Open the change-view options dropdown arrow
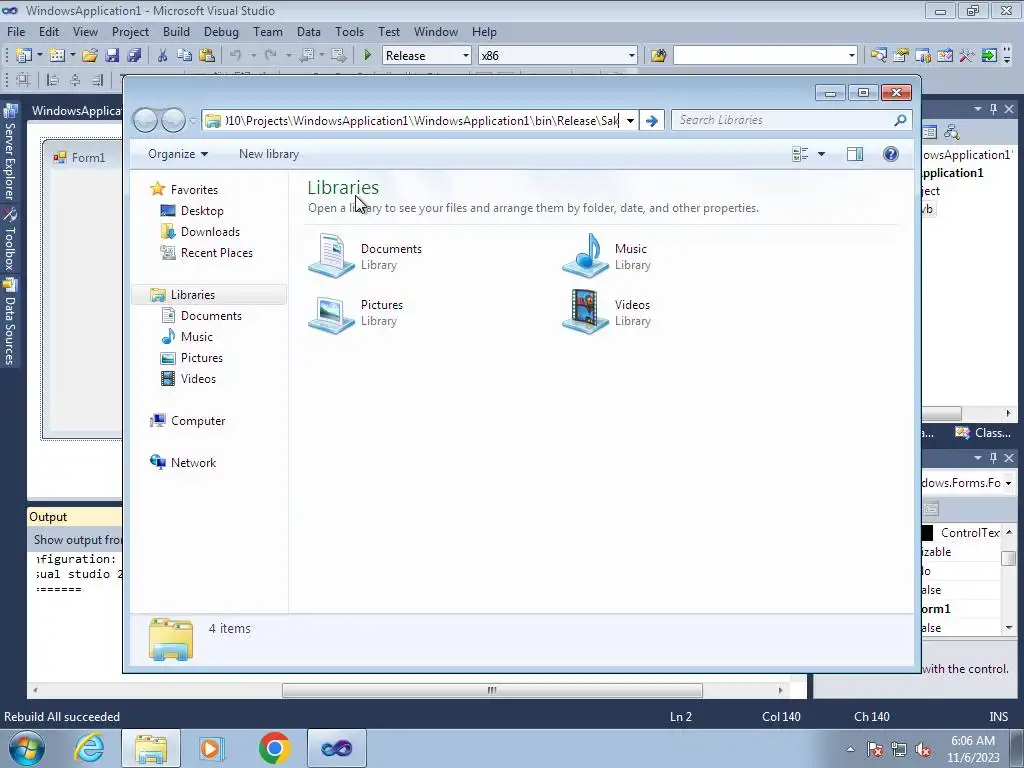 (x=822, y=154)
